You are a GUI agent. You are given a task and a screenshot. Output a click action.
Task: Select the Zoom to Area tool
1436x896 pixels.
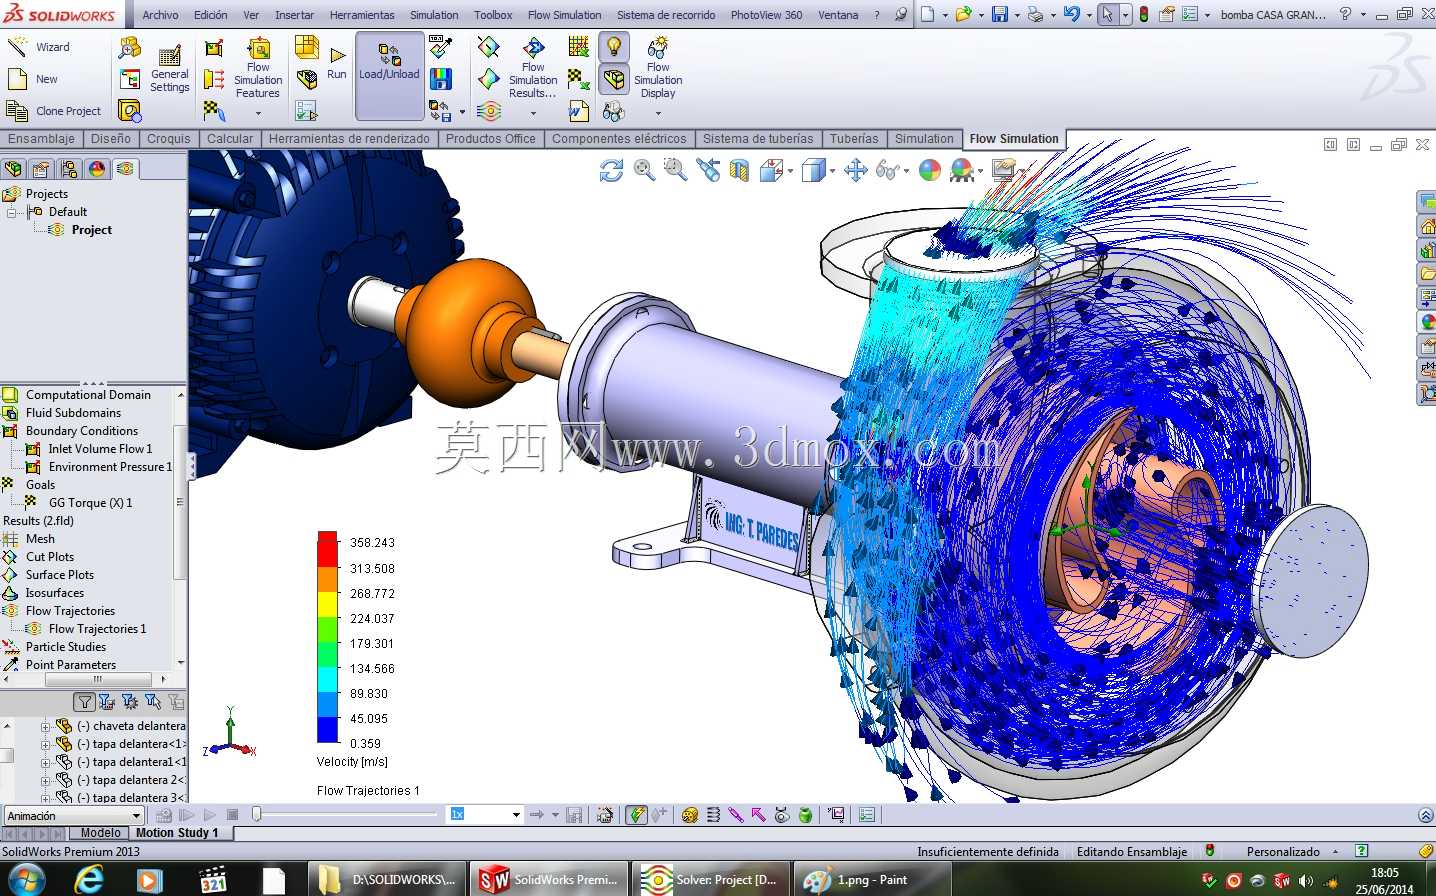coord(676,171)
